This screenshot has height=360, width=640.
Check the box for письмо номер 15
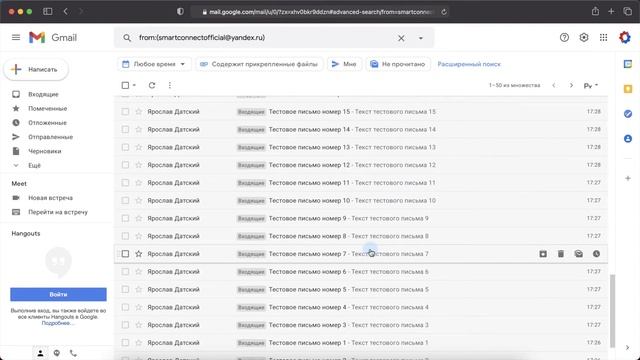tap(125, 112)
